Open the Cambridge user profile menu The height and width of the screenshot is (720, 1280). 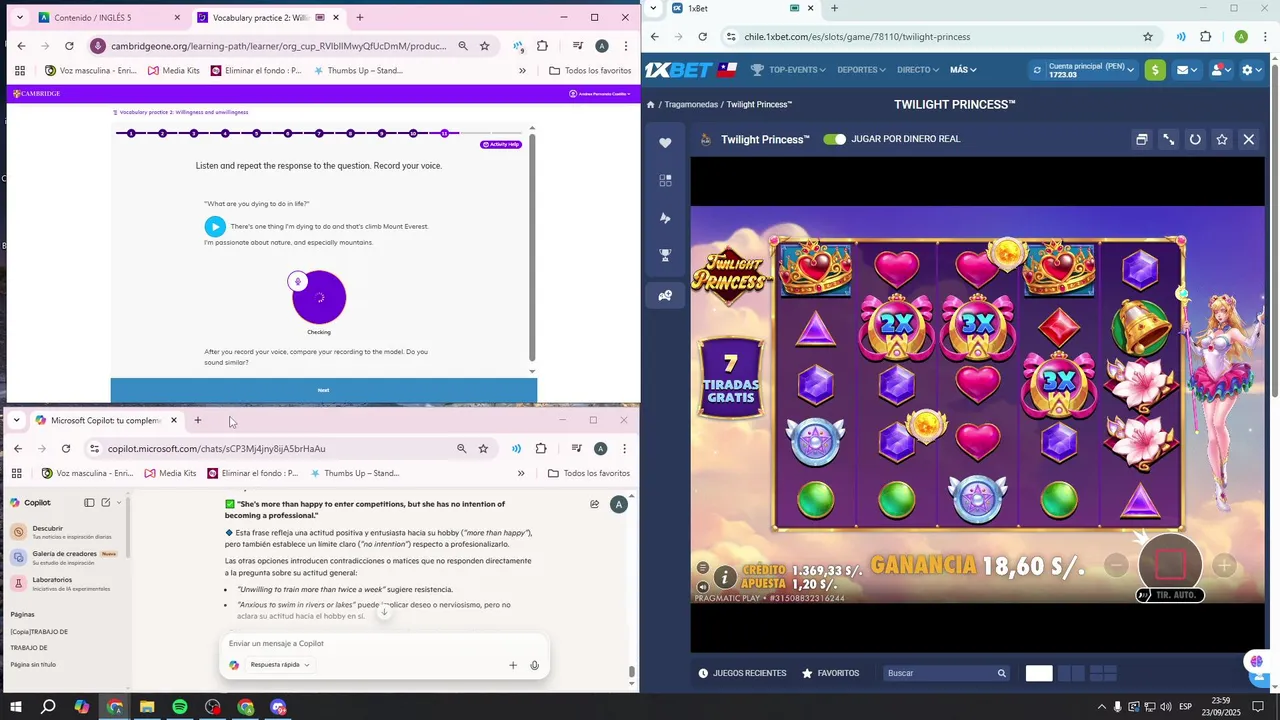pos(600,93)
